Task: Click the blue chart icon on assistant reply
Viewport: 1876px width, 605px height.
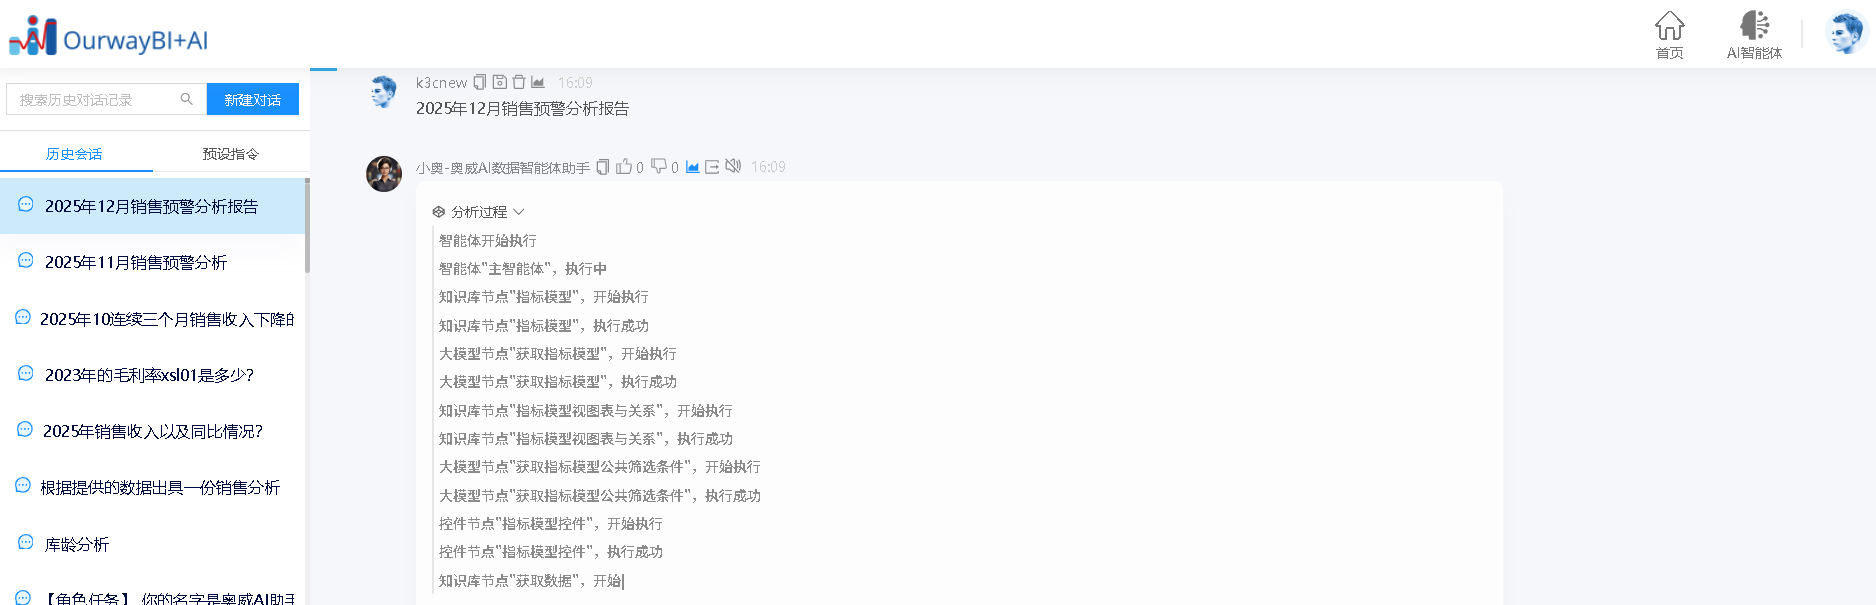Action: (692, 167)
